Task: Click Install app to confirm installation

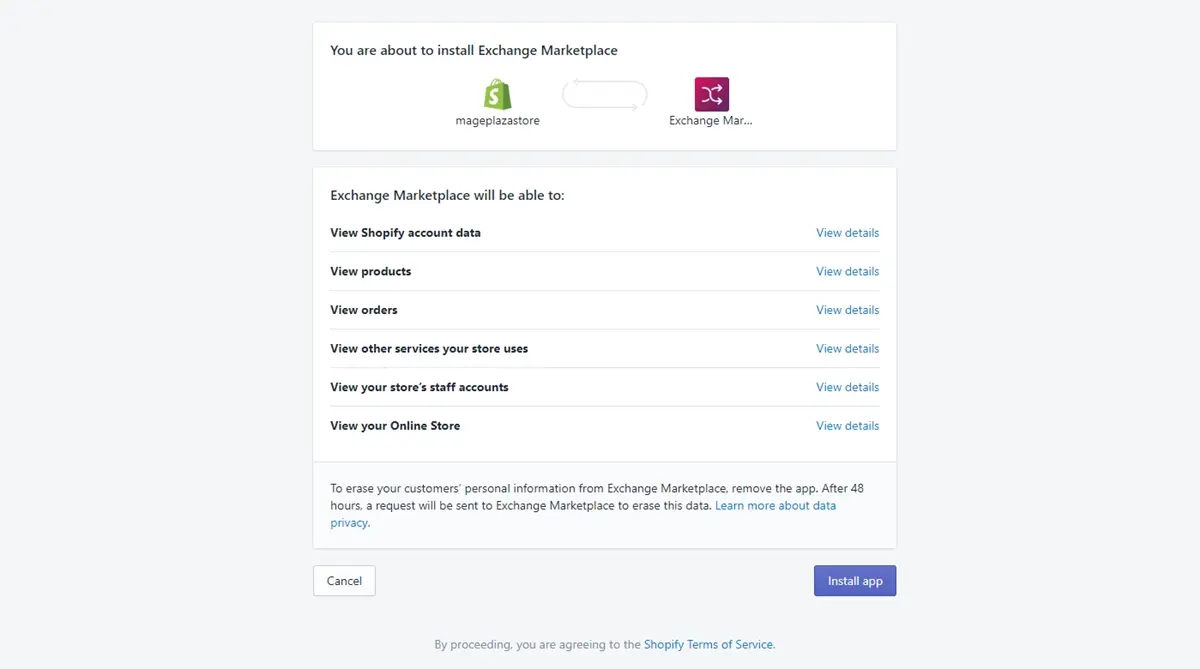Action: pos(854,580)
